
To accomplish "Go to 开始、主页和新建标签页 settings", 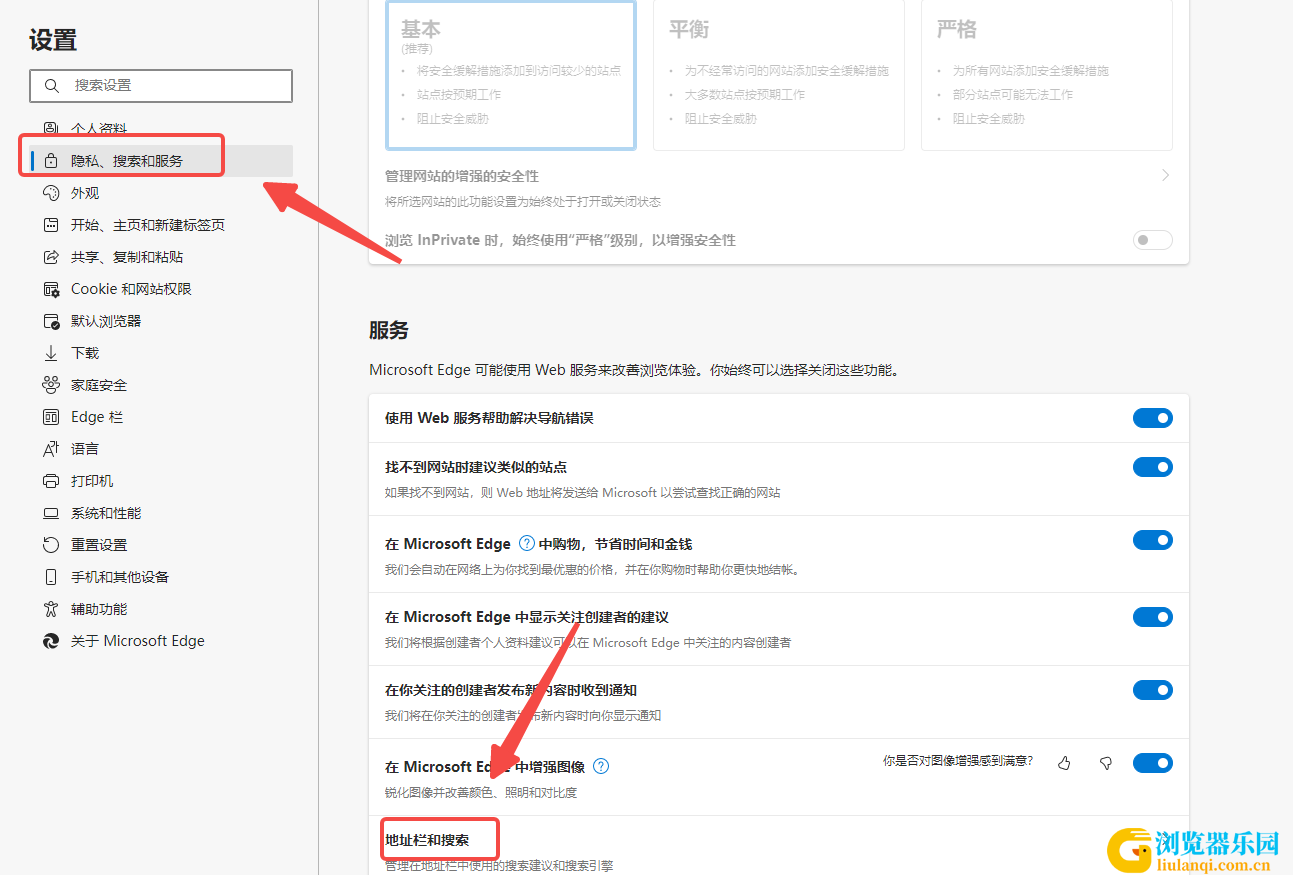I will [161, 225].
